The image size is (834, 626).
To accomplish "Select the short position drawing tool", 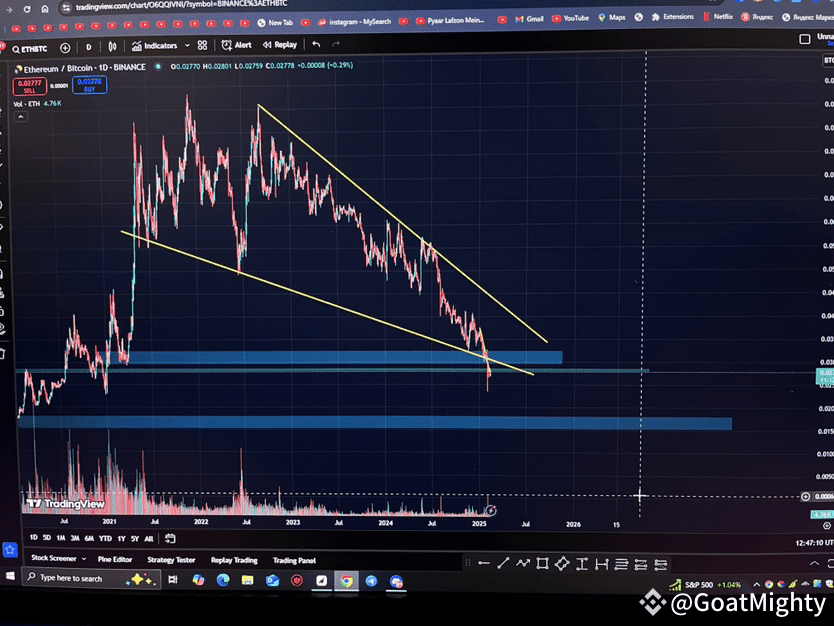I will (661, 564).
